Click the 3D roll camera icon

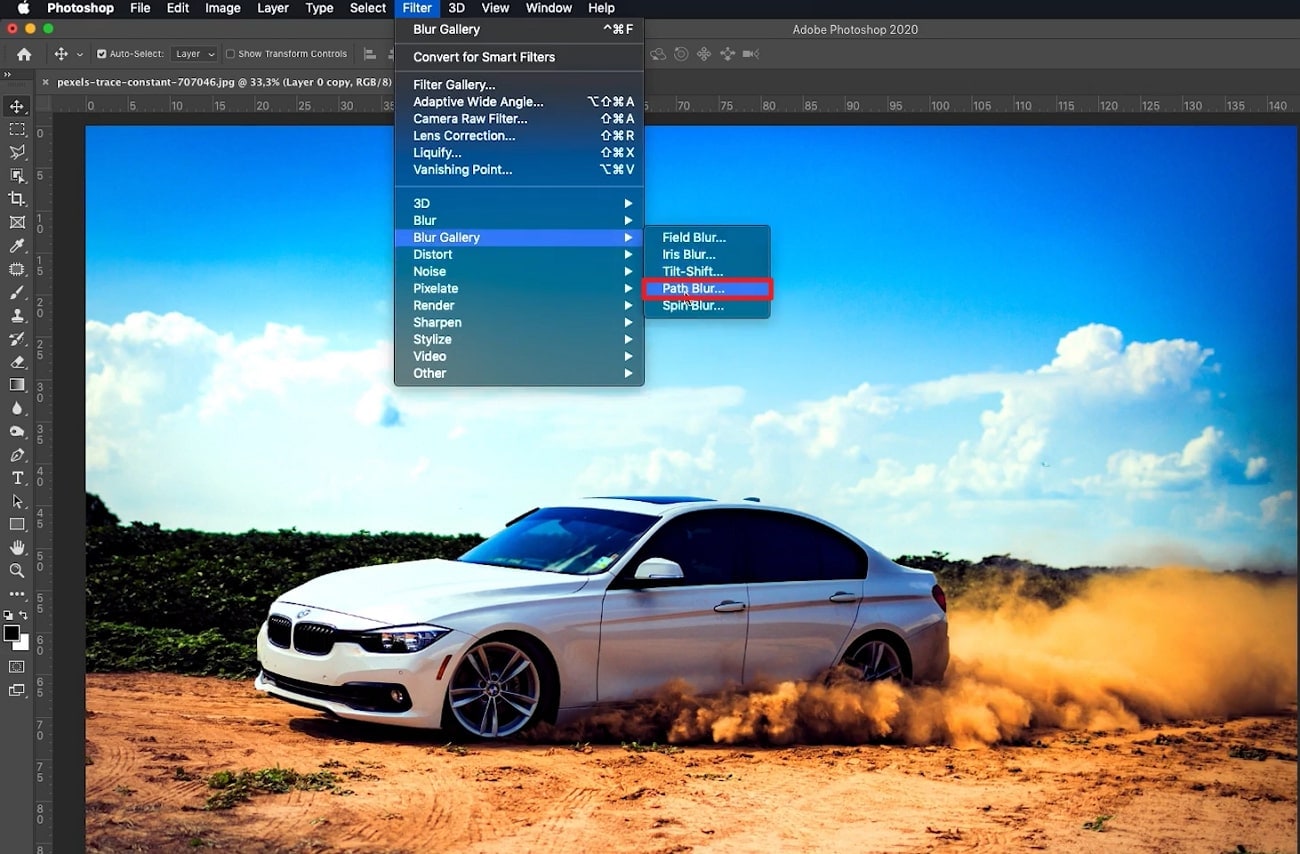(681, 54)
